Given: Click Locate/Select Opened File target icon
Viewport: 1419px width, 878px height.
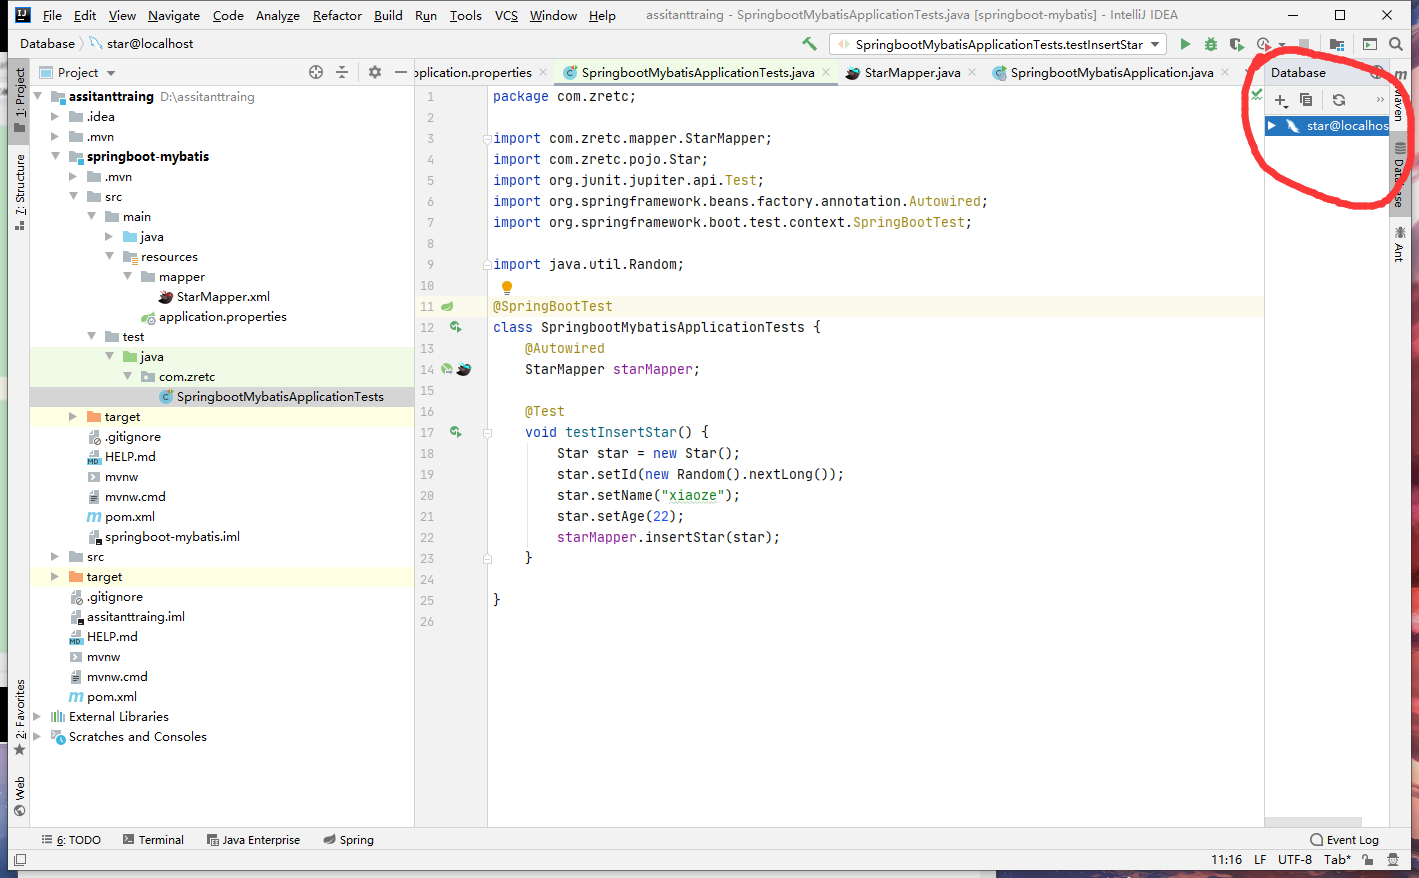Looking at the screenshot, I should pyautogui.click(x=316, y=72).
